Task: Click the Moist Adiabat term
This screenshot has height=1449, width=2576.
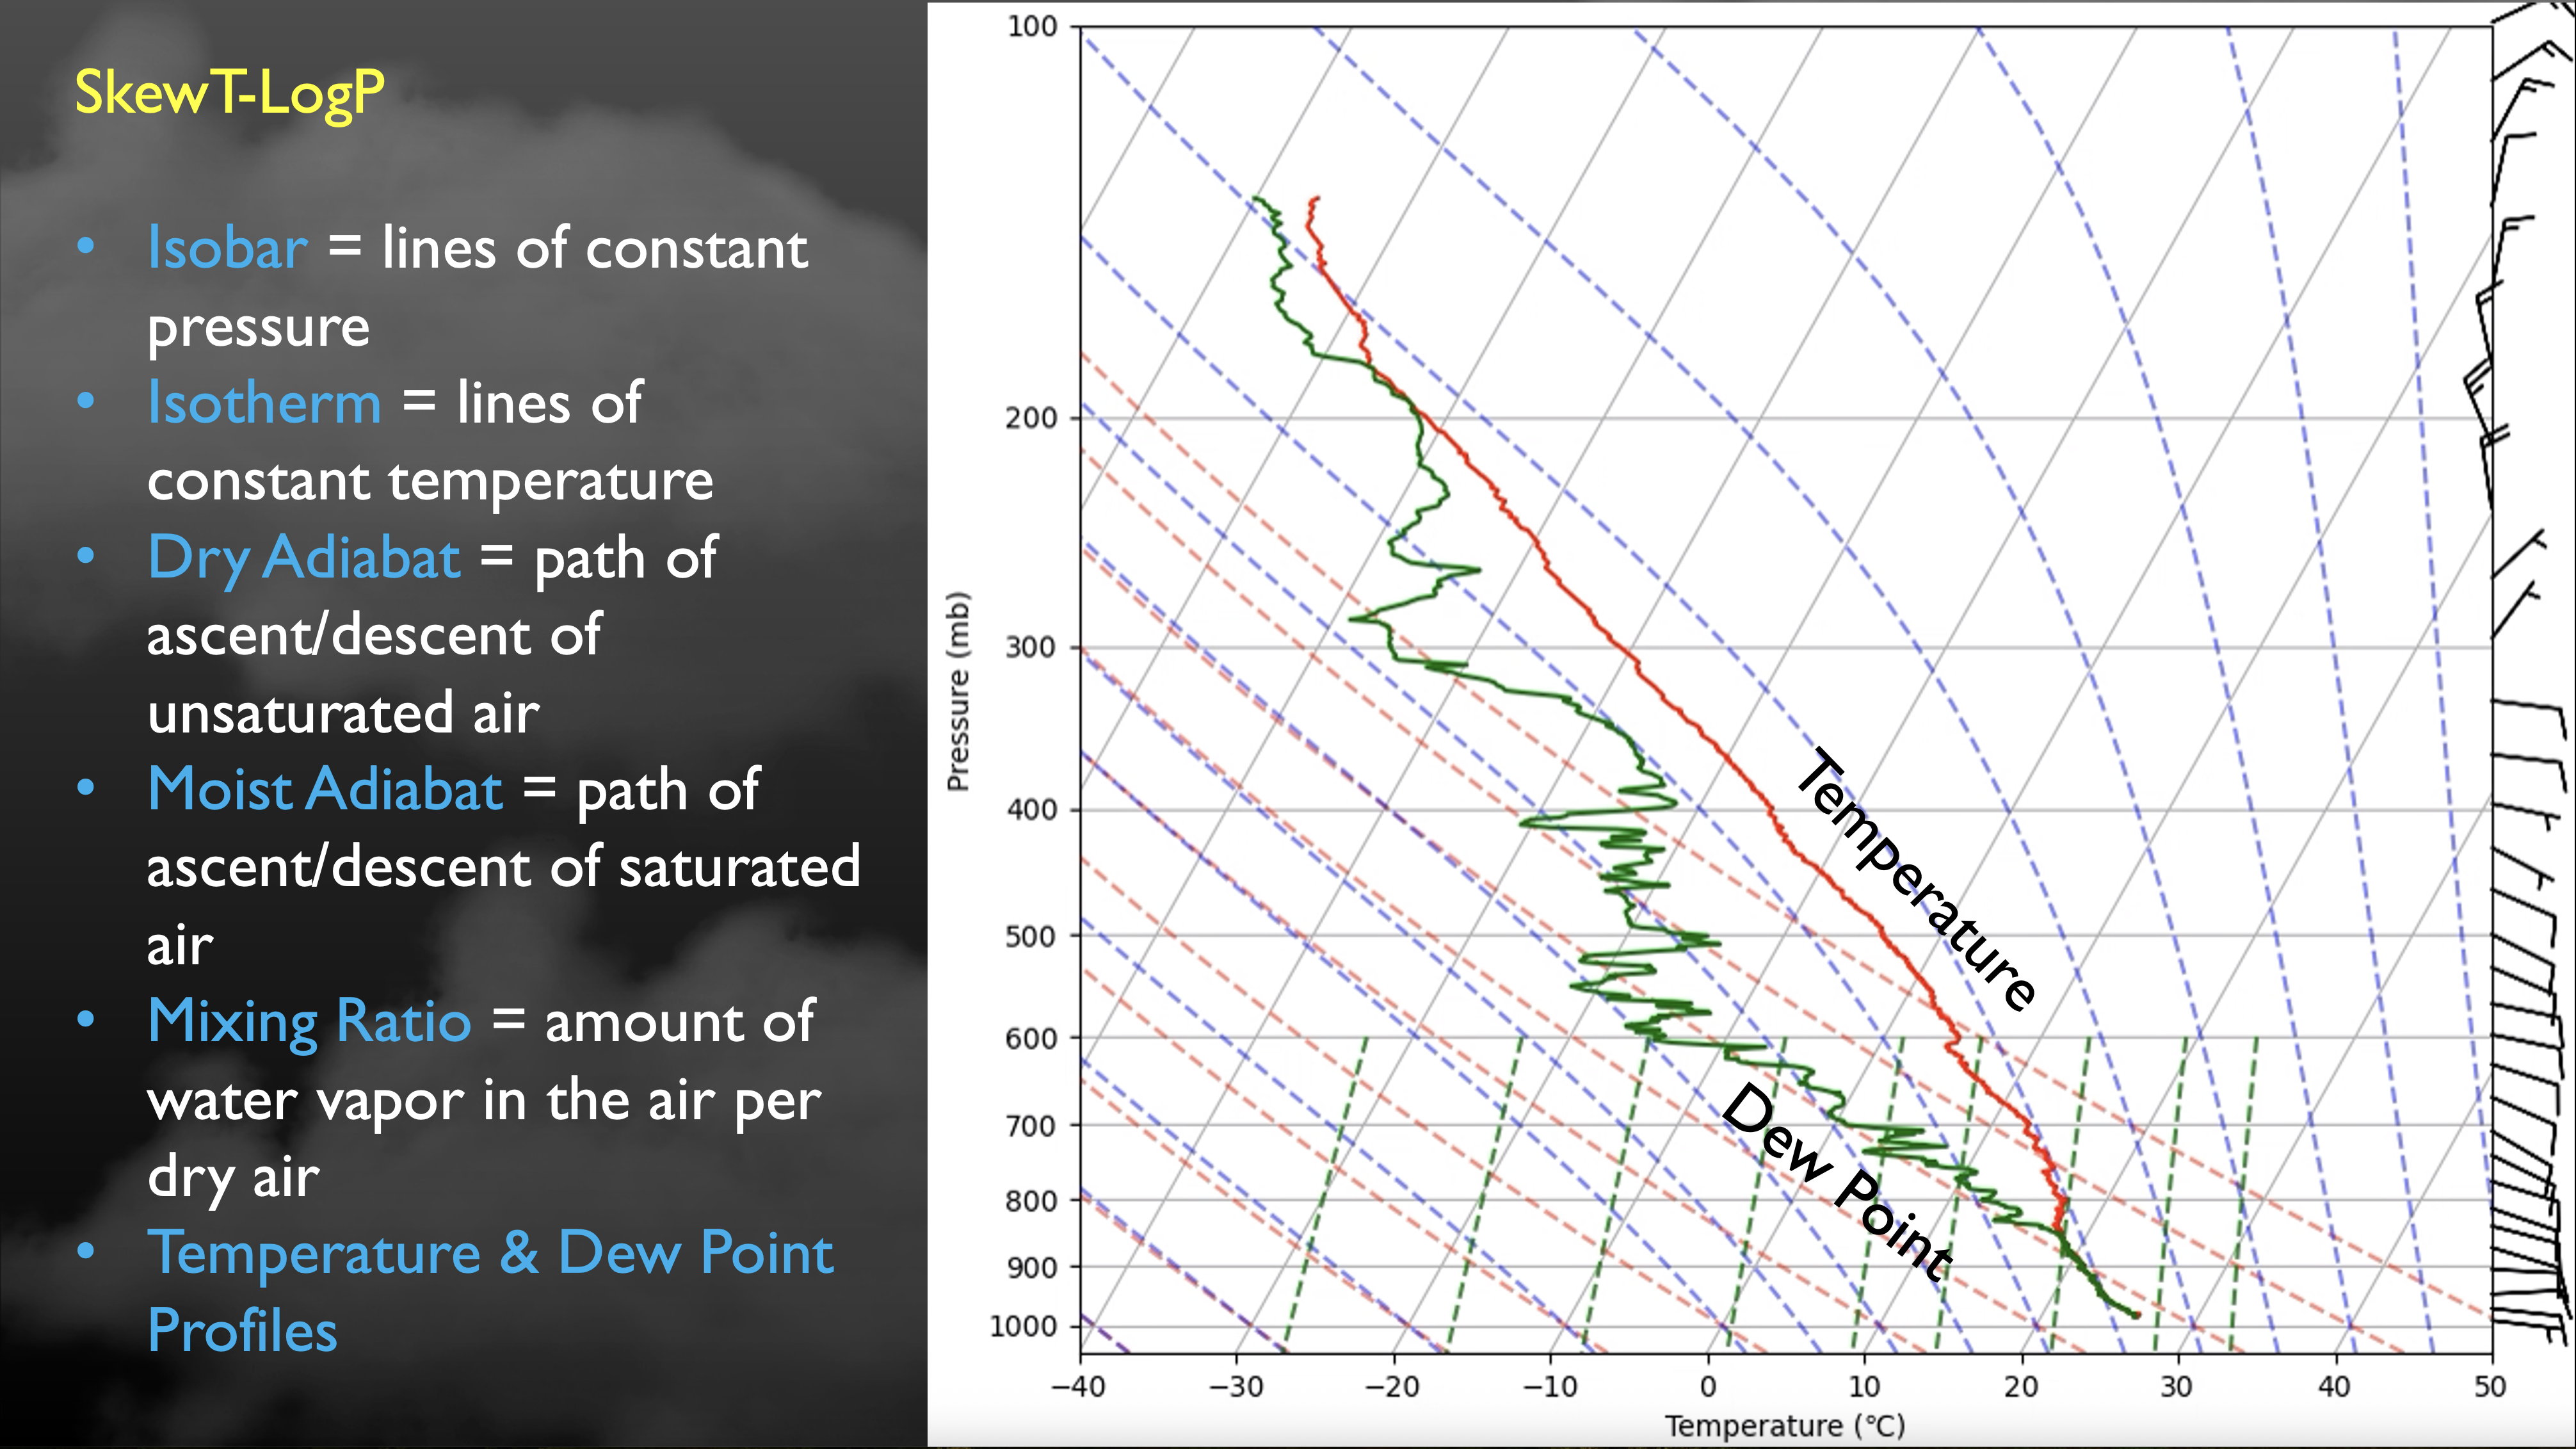Action: [x=325, y=789]
